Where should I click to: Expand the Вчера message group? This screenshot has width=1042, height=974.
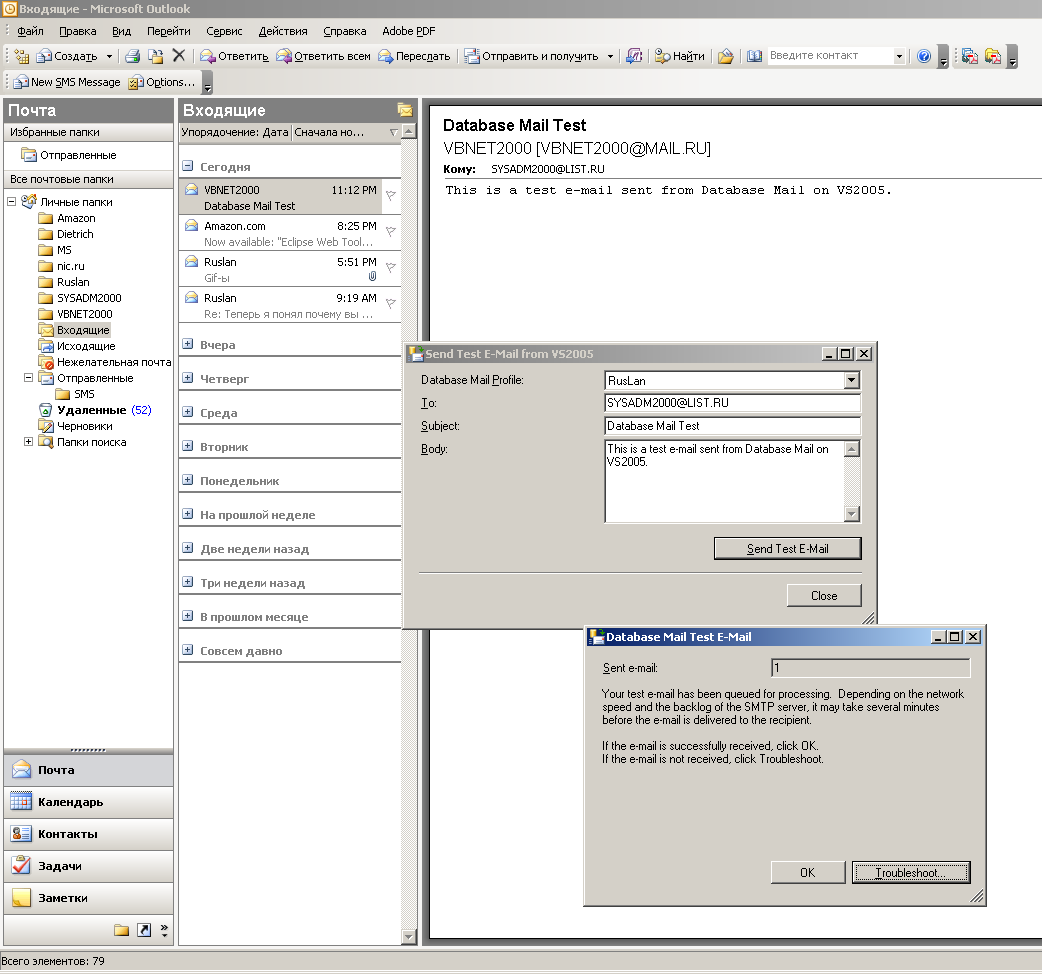click(x=188, y=344)
